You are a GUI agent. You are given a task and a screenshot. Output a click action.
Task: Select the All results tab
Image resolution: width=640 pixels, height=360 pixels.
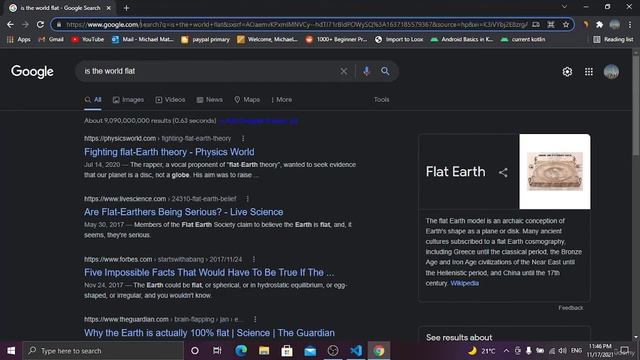point(93,100)
